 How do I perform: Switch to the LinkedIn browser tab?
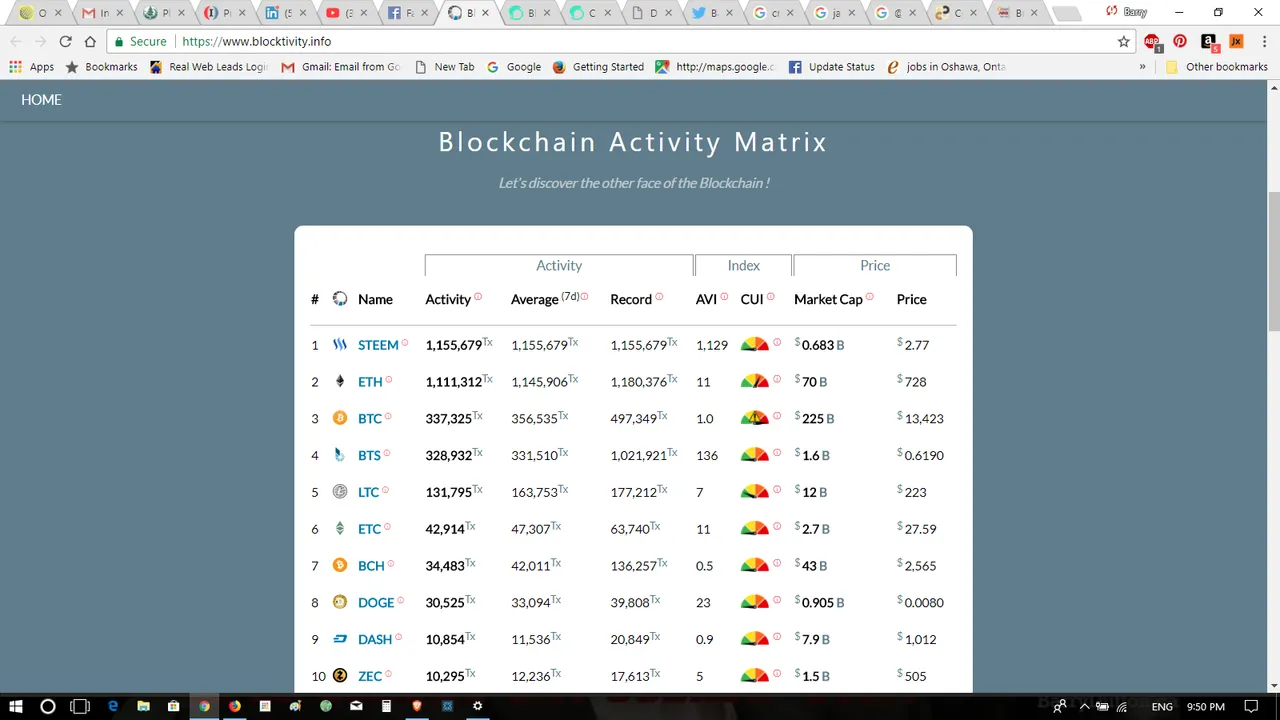(x=283, y=13)
